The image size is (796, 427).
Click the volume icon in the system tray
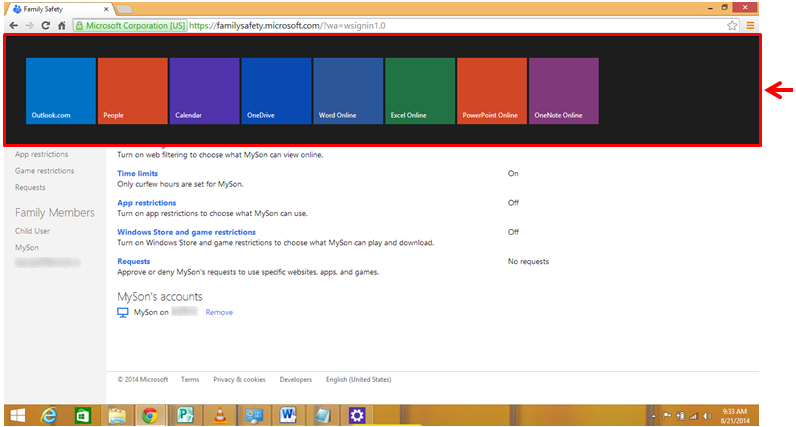click(707, 416)
